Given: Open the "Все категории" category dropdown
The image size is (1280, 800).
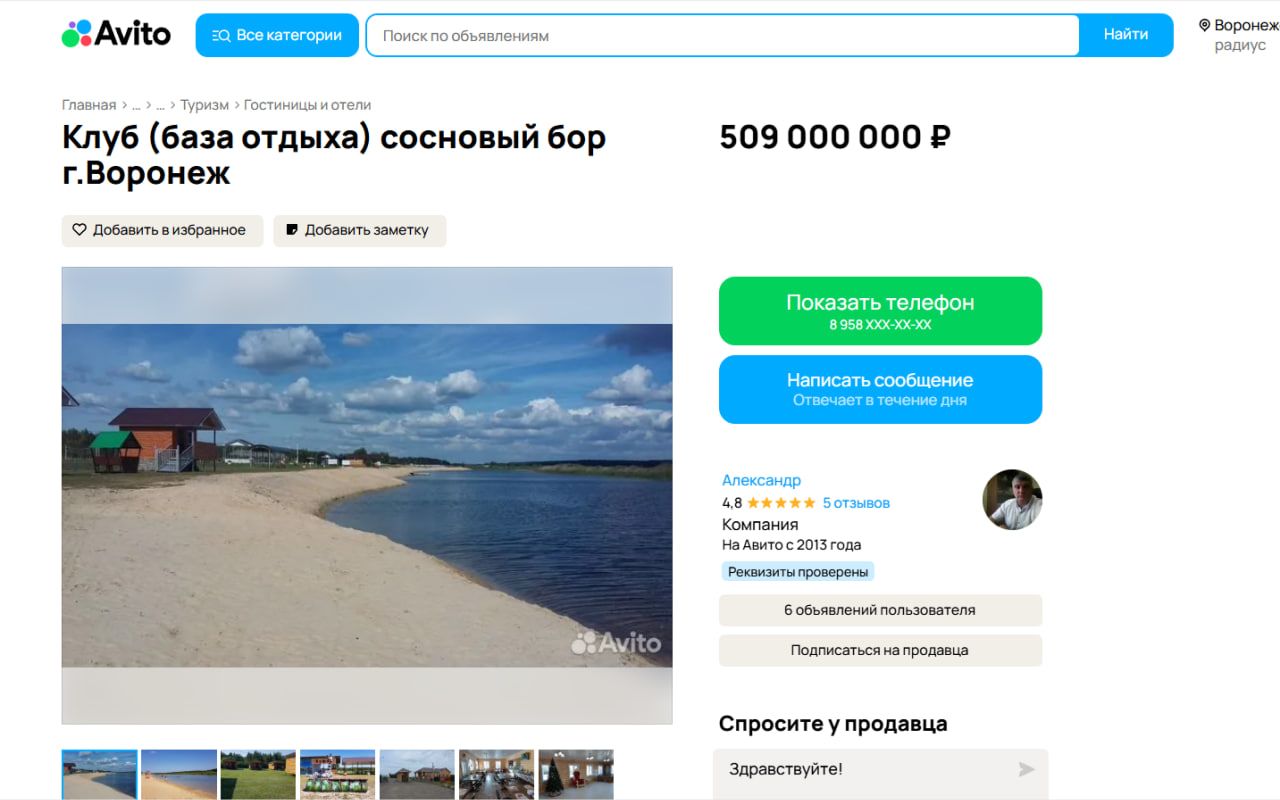Looking at the screenshot, I should pos(277,34).
